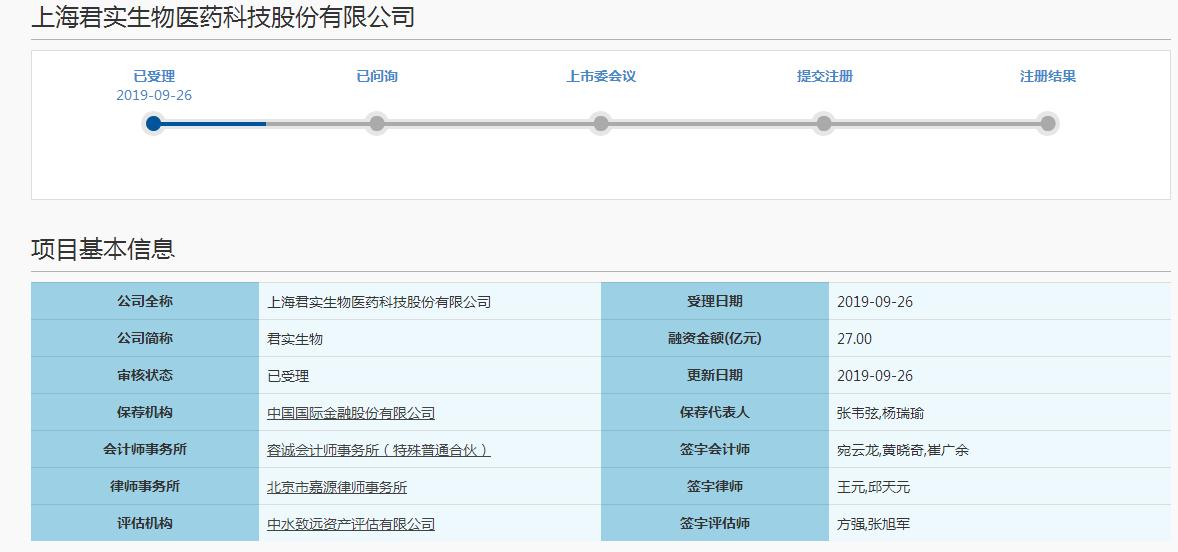Click the page title 上海君实生物医药科技股份有限公司
The image size is (1178, 552).
[223, 16]
